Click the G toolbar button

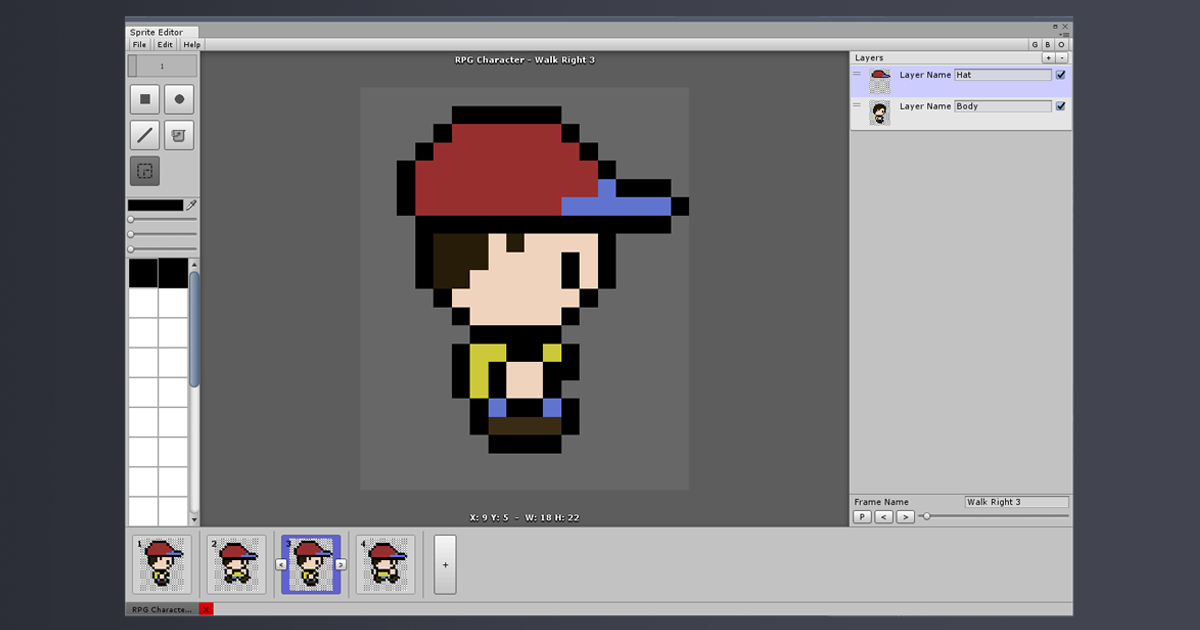tap(1035, 44)
